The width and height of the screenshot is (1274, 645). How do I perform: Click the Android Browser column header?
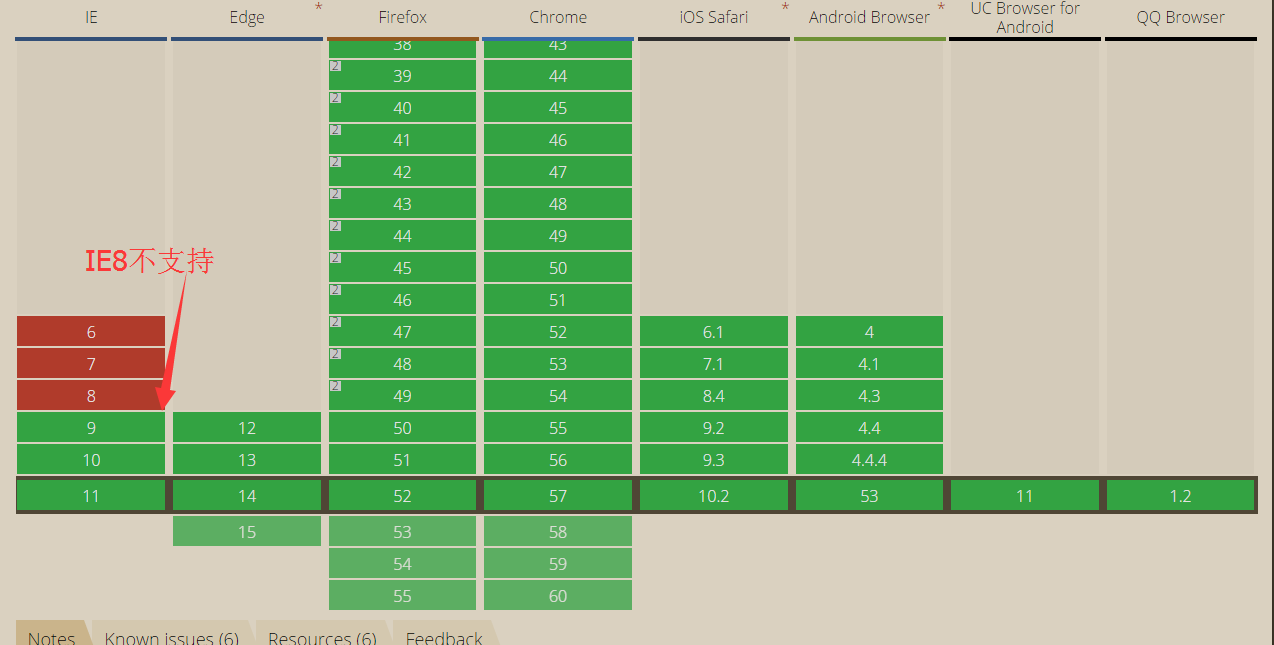coord(869,17)
